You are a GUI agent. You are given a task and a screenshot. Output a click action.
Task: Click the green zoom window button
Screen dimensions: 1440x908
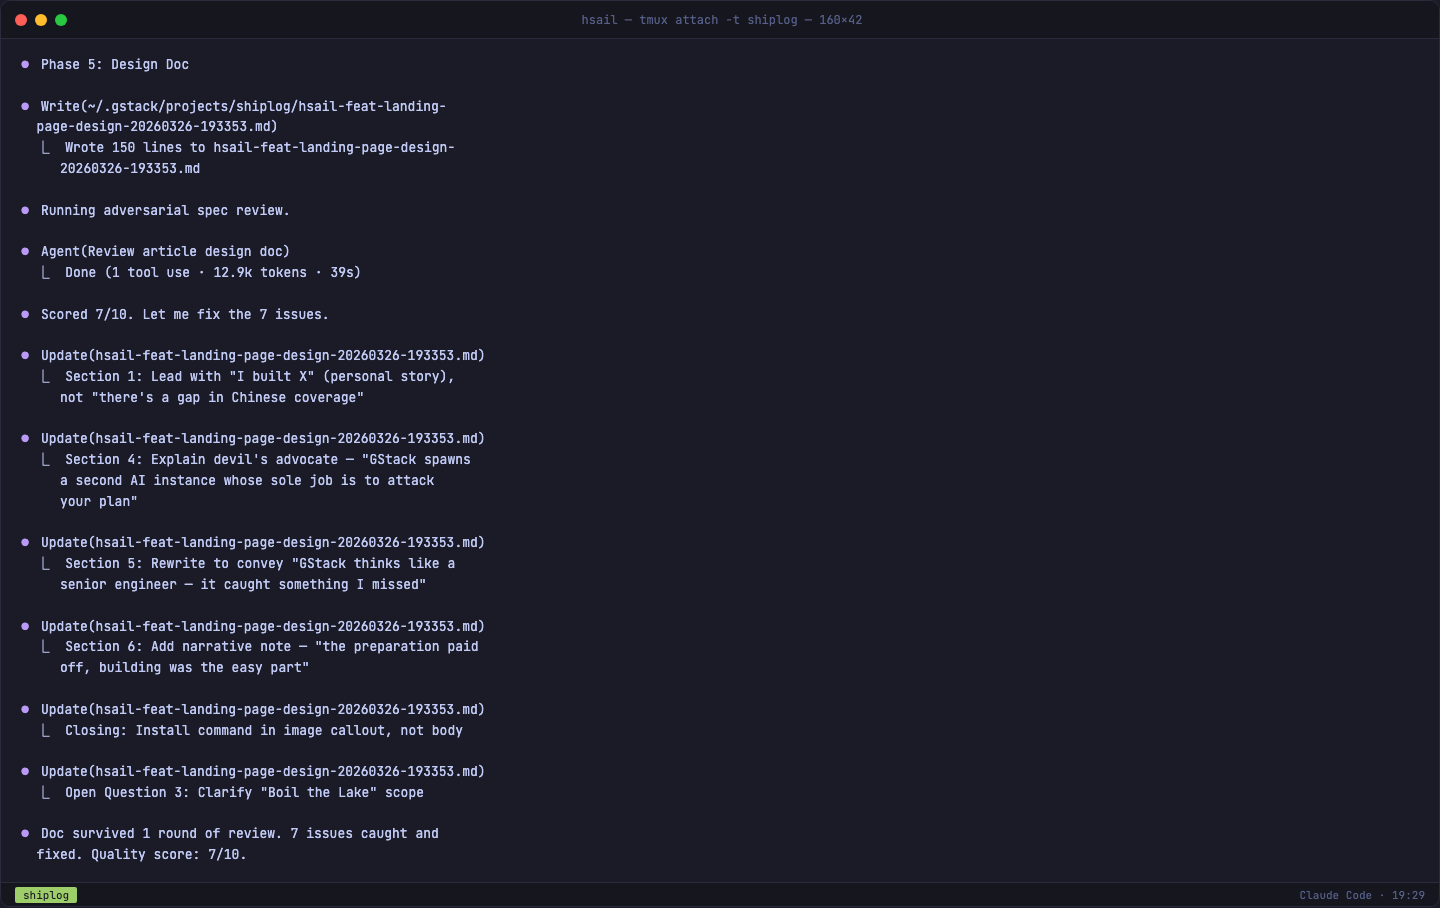(61, 20)
